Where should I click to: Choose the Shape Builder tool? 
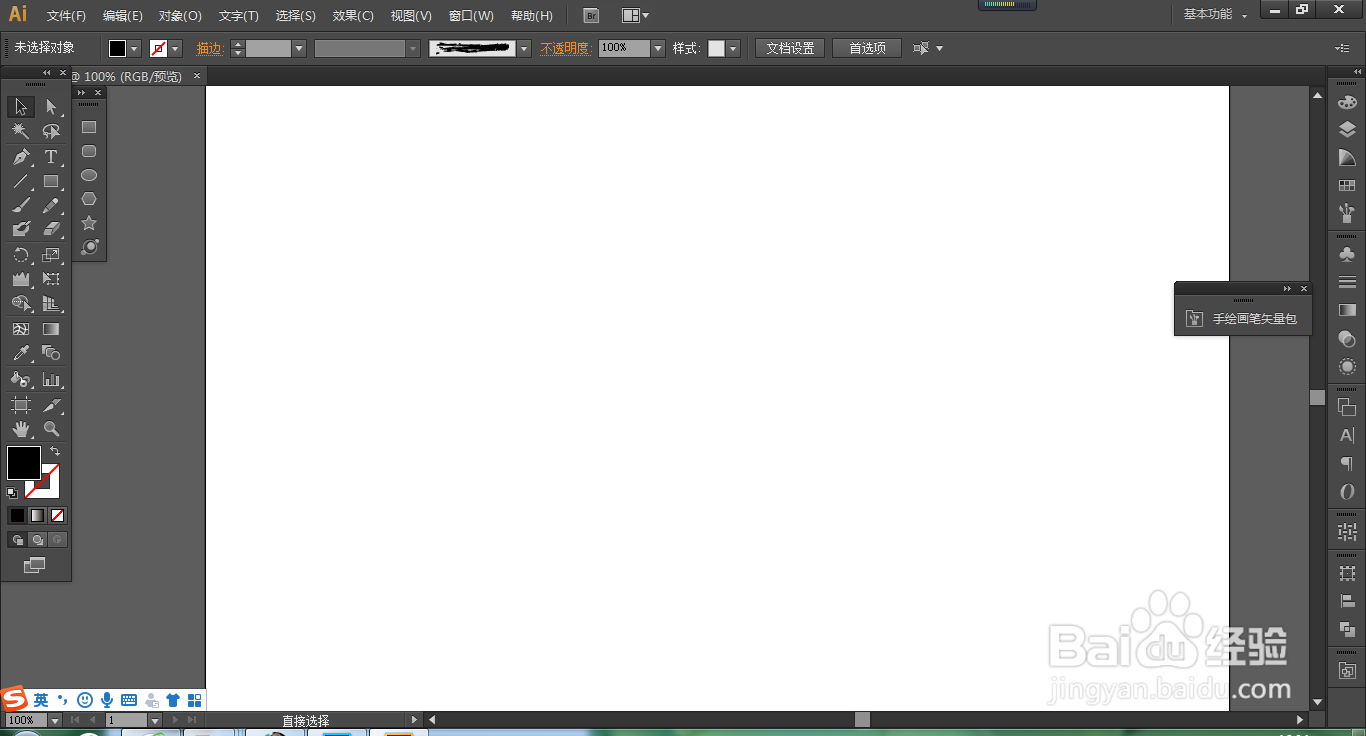[x=21, y=304]
